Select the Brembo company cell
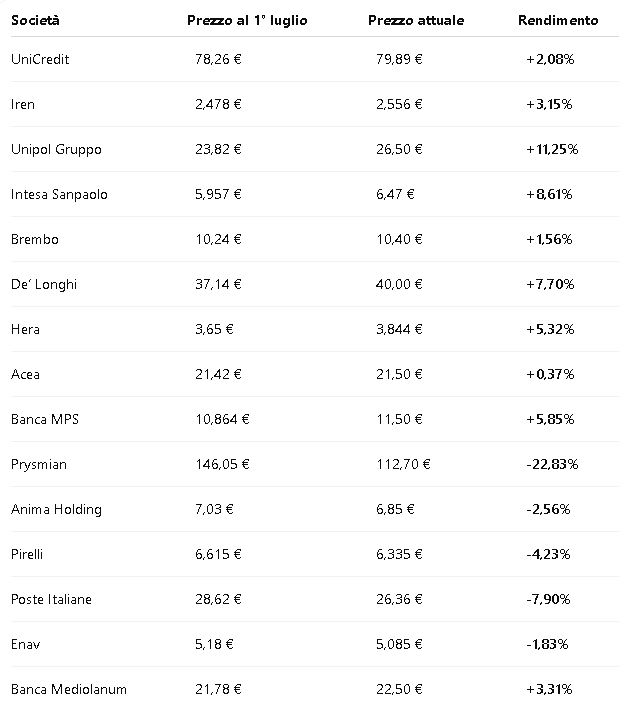 pos(35,240)
